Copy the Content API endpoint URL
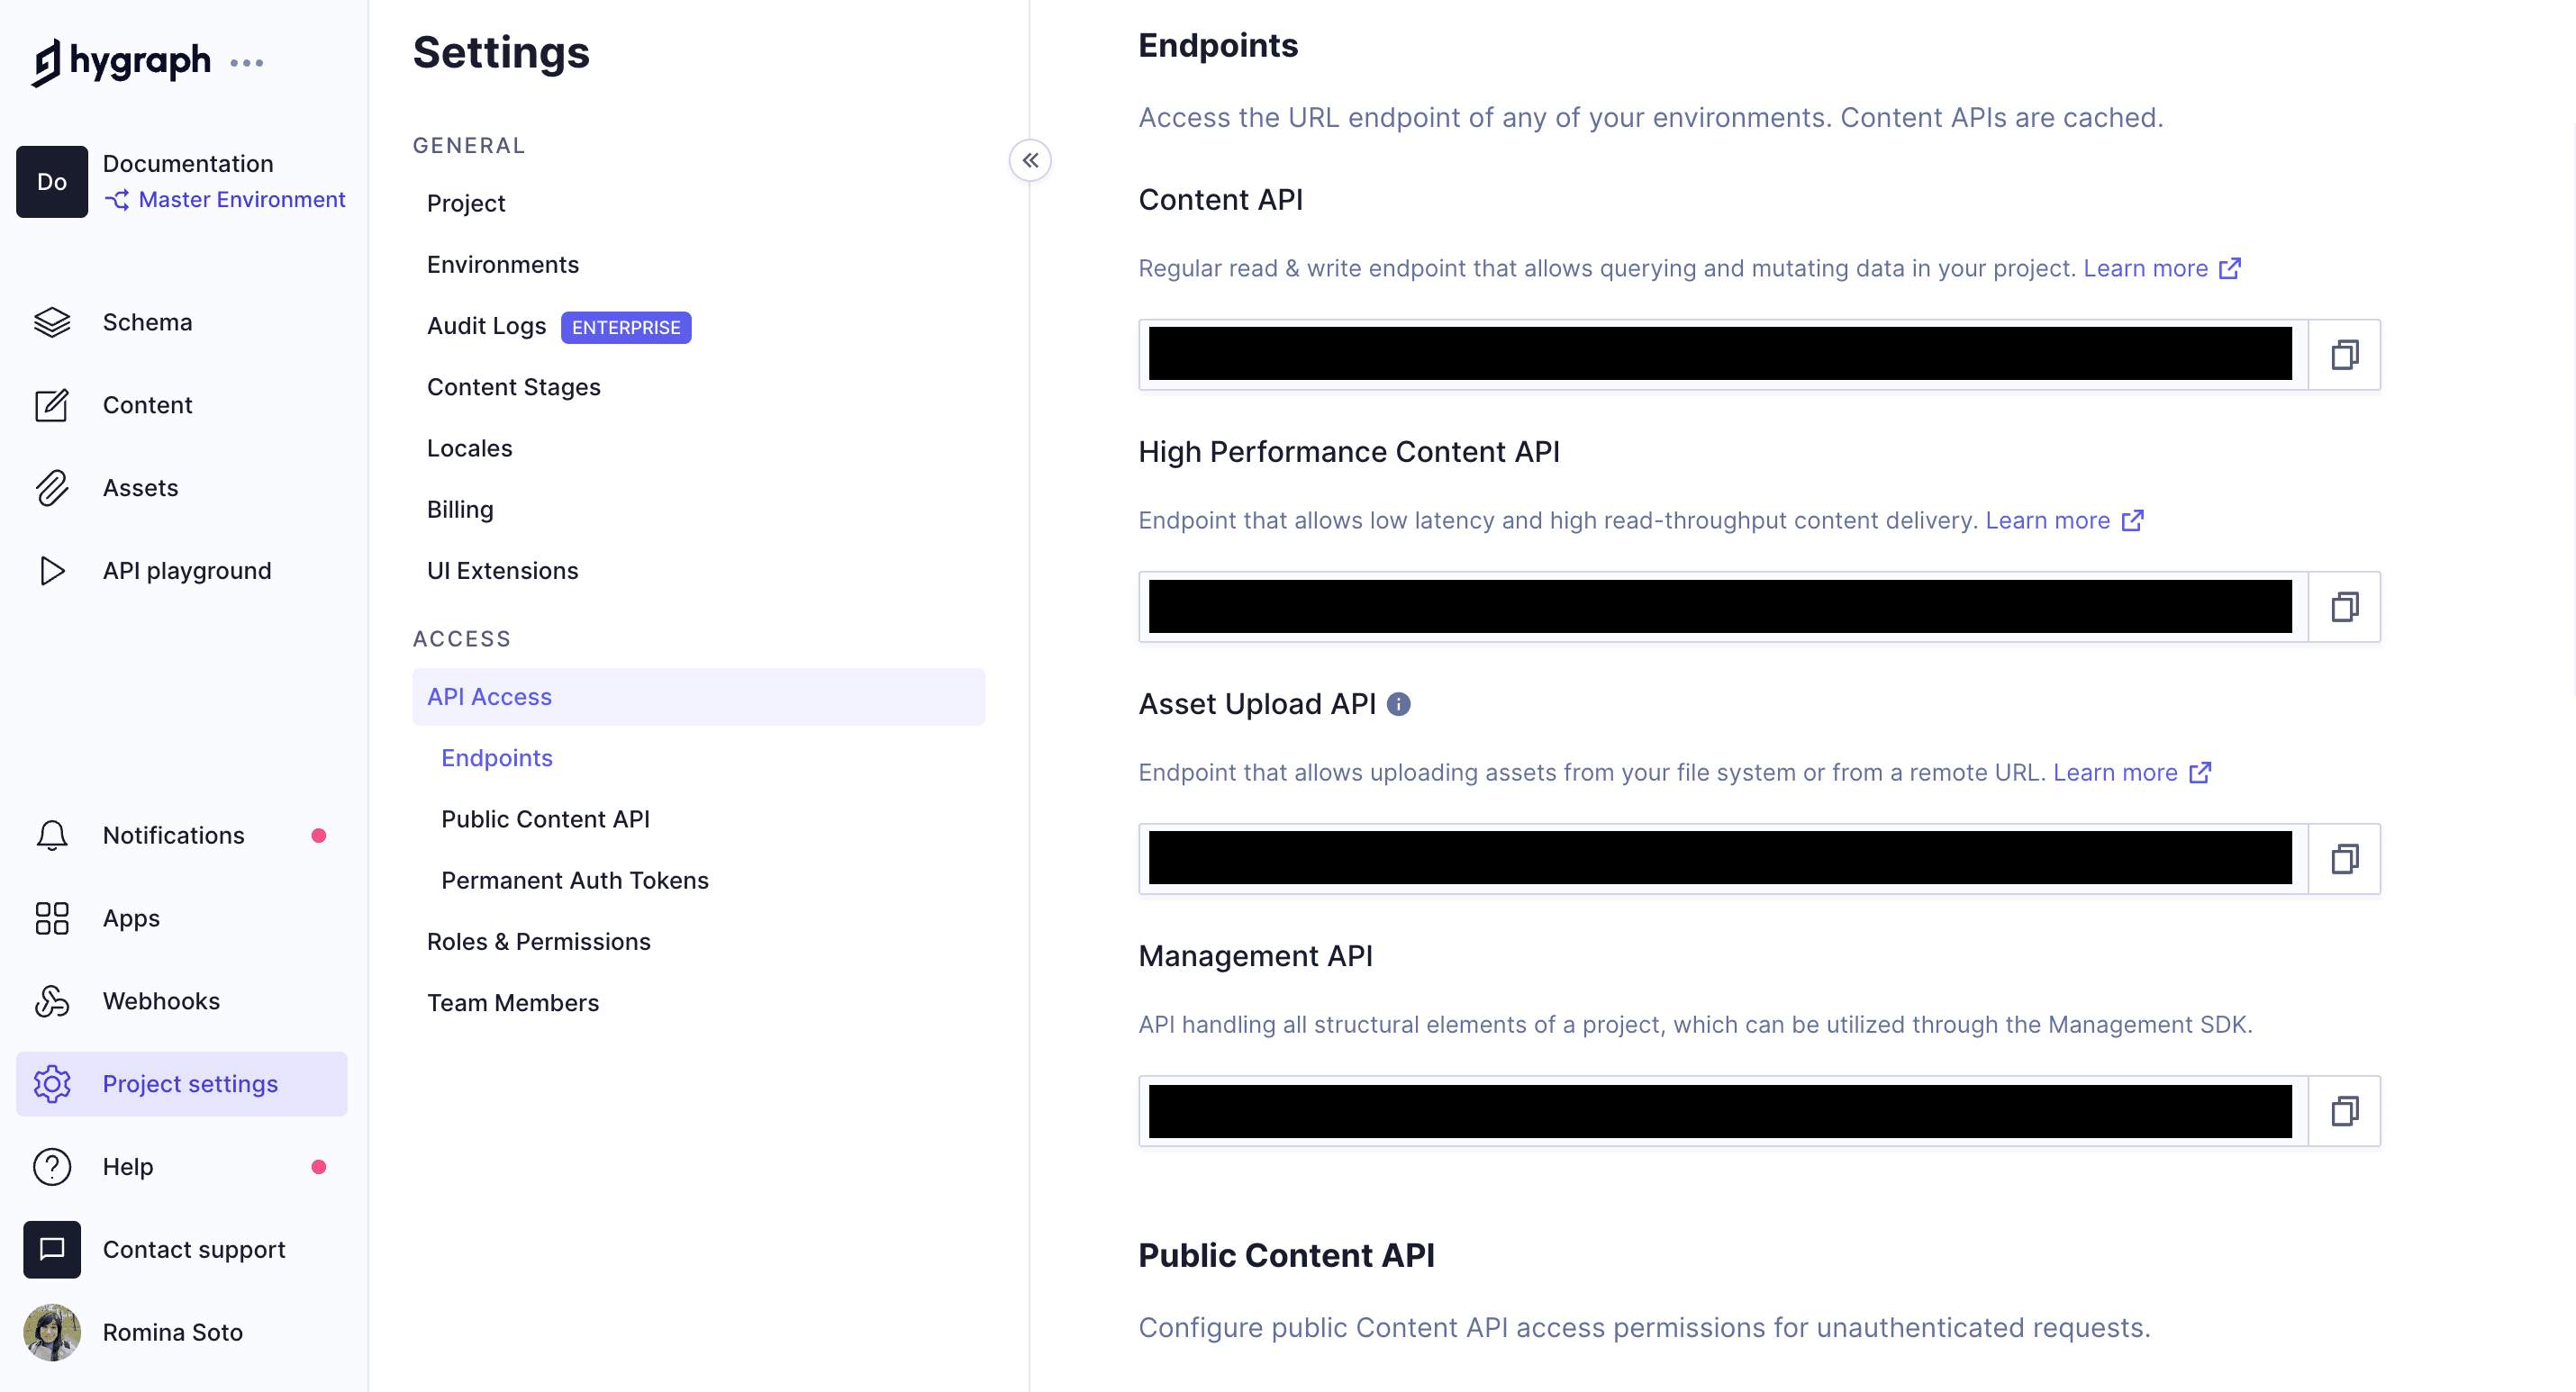This screenshot has width=2576, height=1392. click(2345, 354)
